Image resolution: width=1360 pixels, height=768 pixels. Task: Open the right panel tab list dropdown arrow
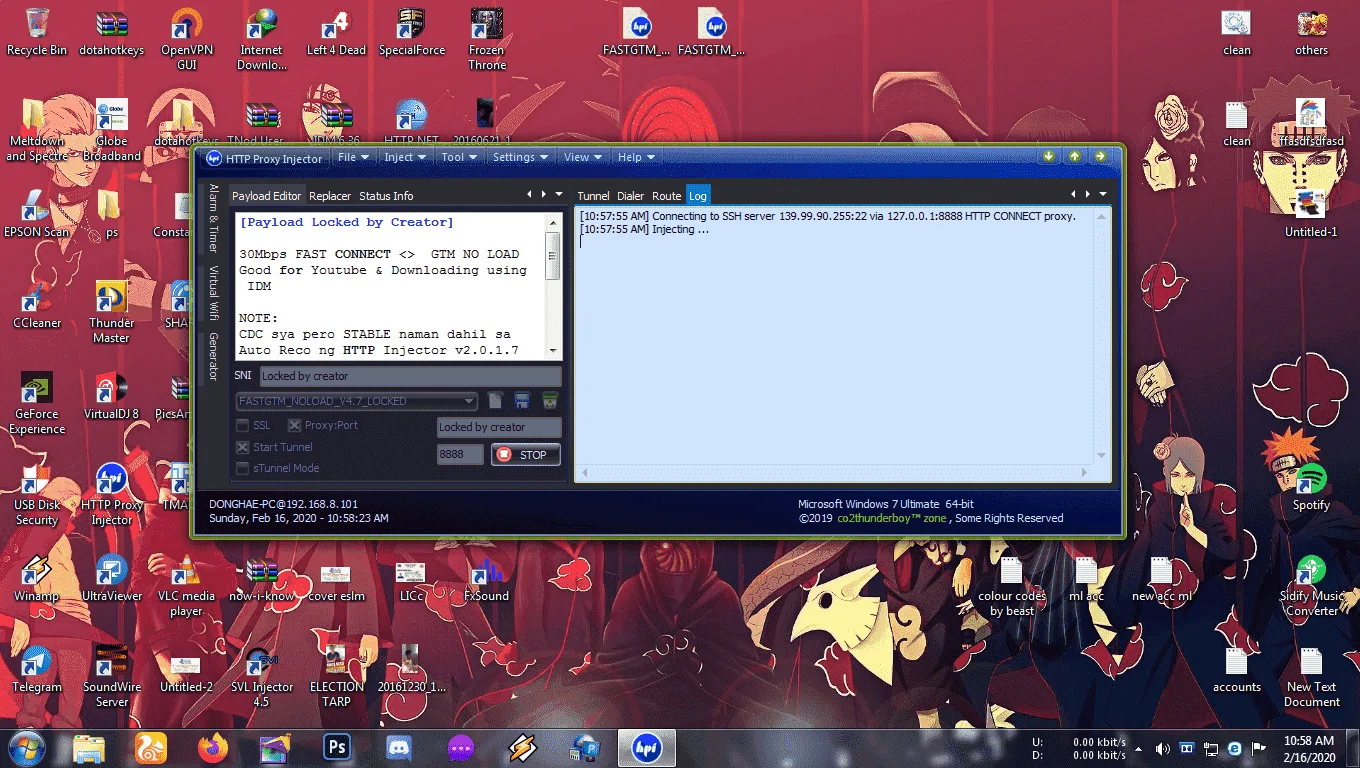[1103, 194]
